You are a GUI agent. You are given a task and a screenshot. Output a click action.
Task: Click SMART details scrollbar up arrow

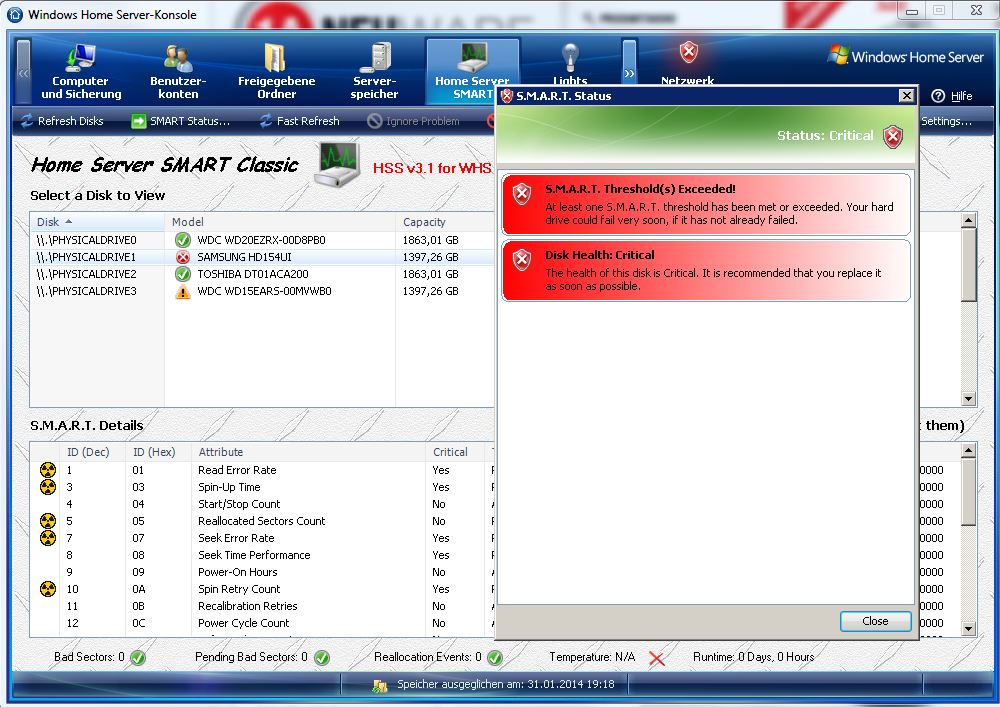click(969, 451)
